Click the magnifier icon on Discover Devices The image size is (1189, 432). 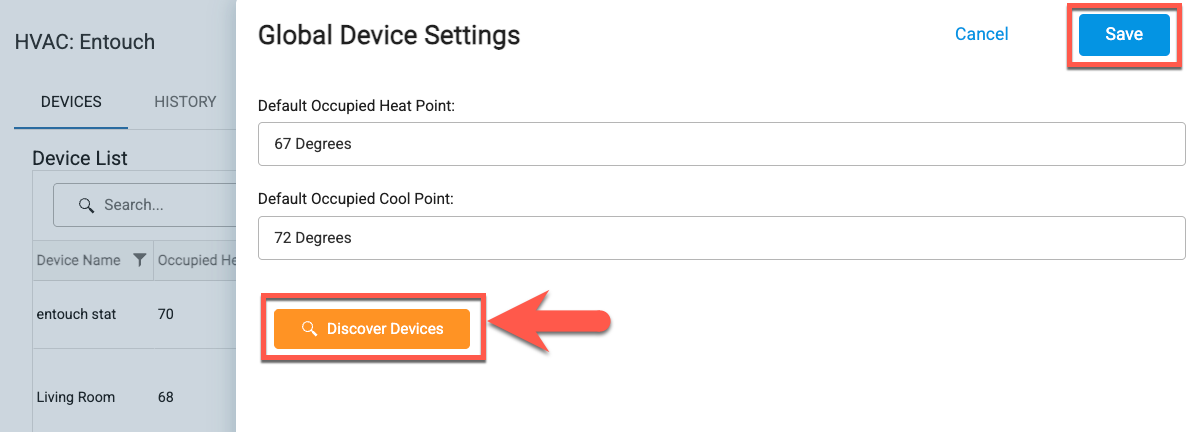click(309, 329)
